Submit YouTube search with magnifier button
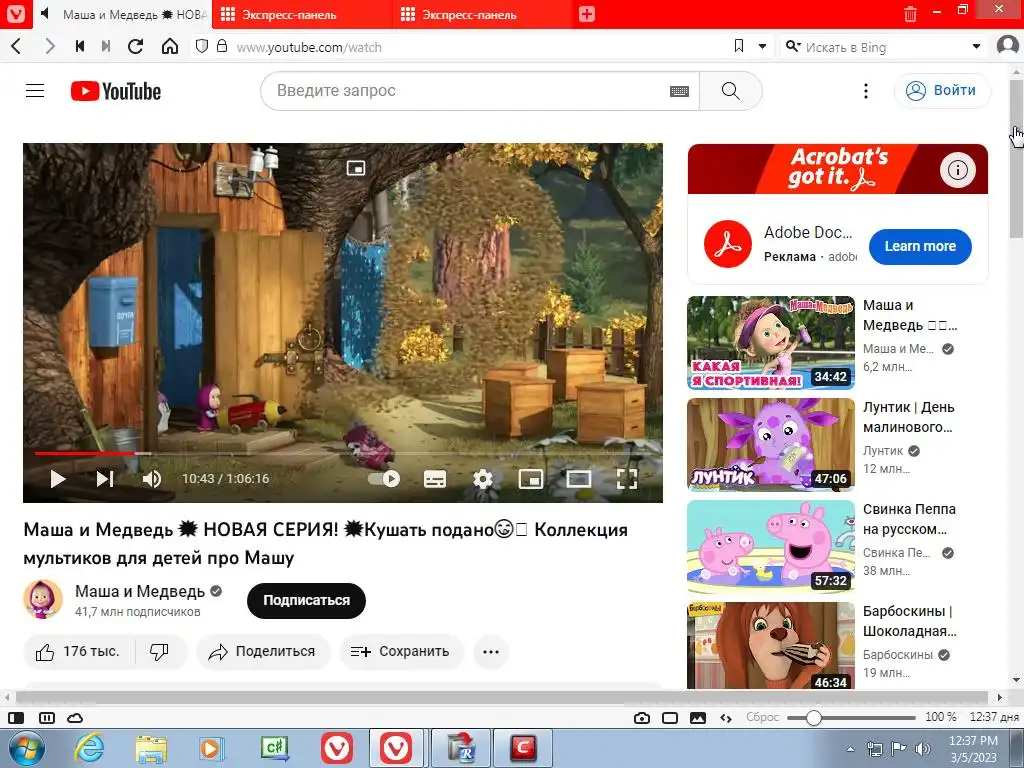This screenshot has width=1024, height=768. (x=731, y=91)
